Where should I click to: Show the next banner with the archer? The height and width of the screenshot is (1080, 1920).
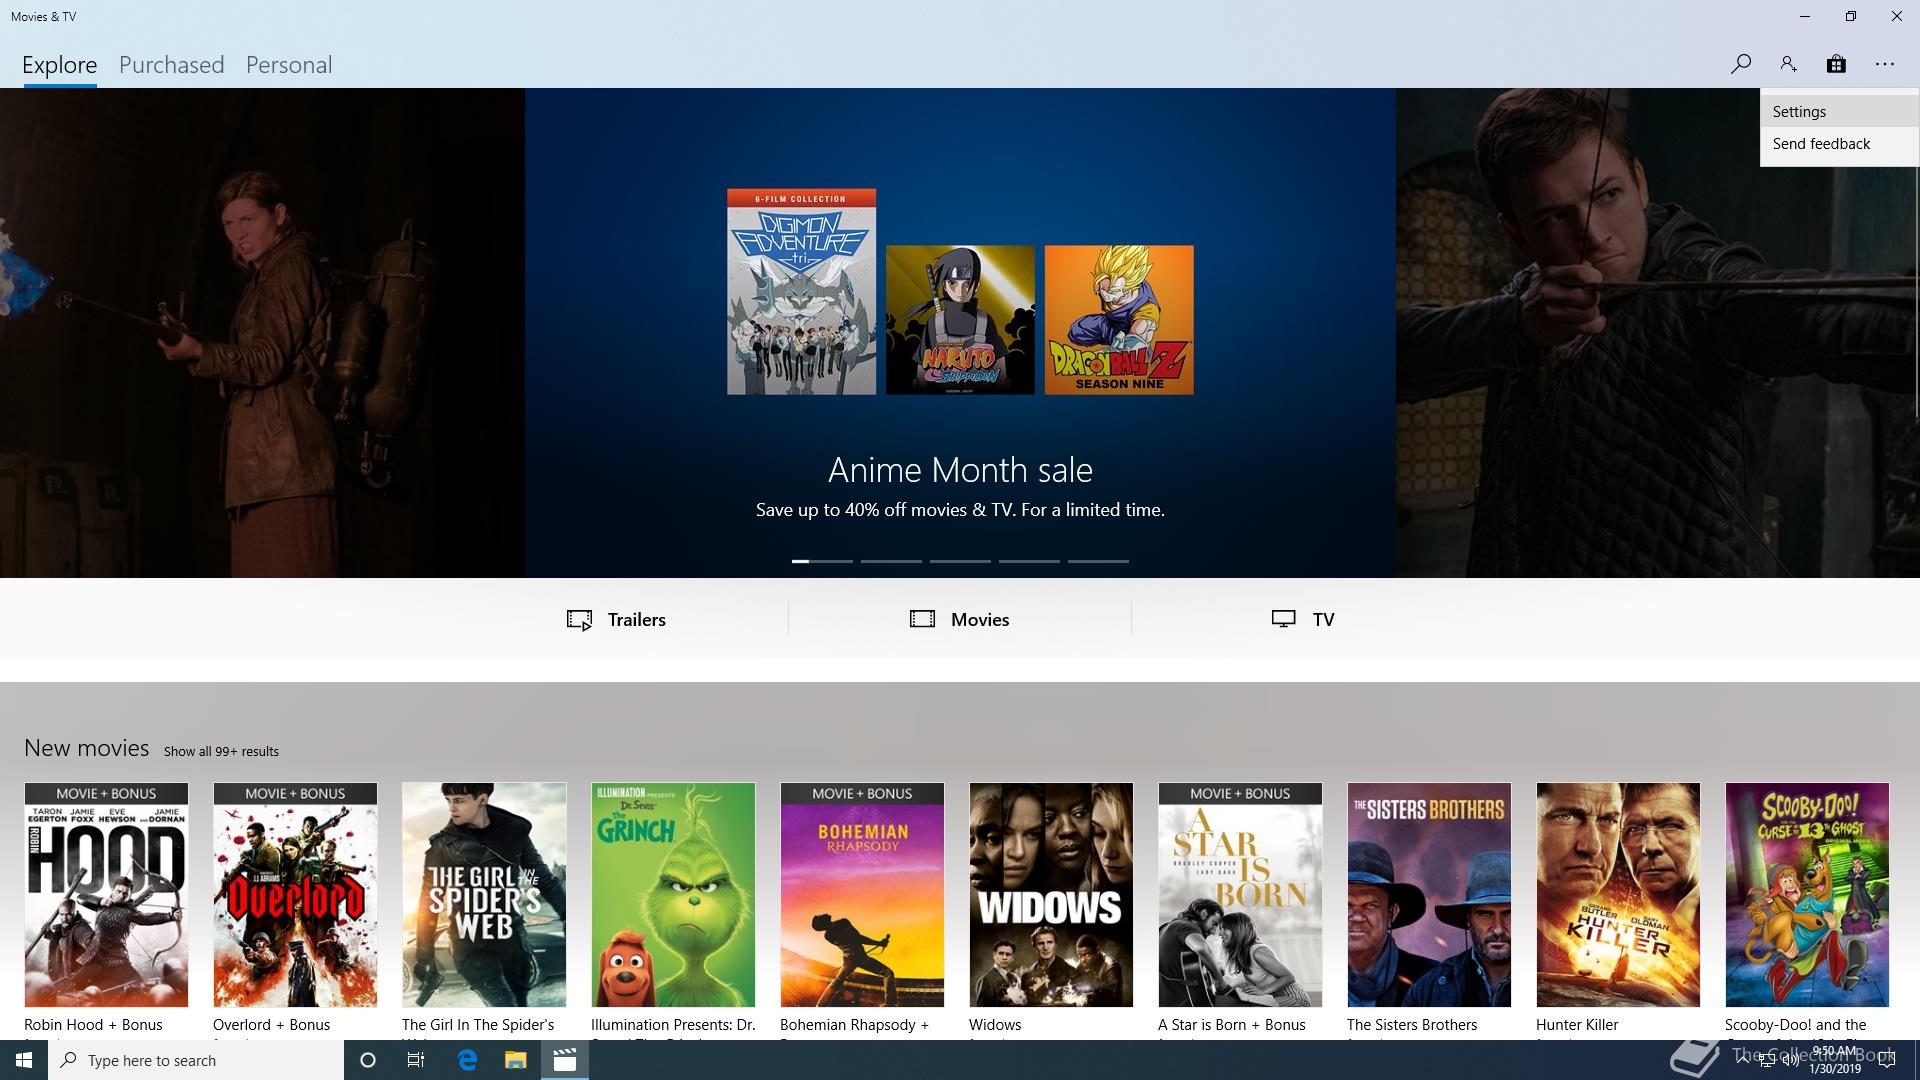coord(1657,333)
